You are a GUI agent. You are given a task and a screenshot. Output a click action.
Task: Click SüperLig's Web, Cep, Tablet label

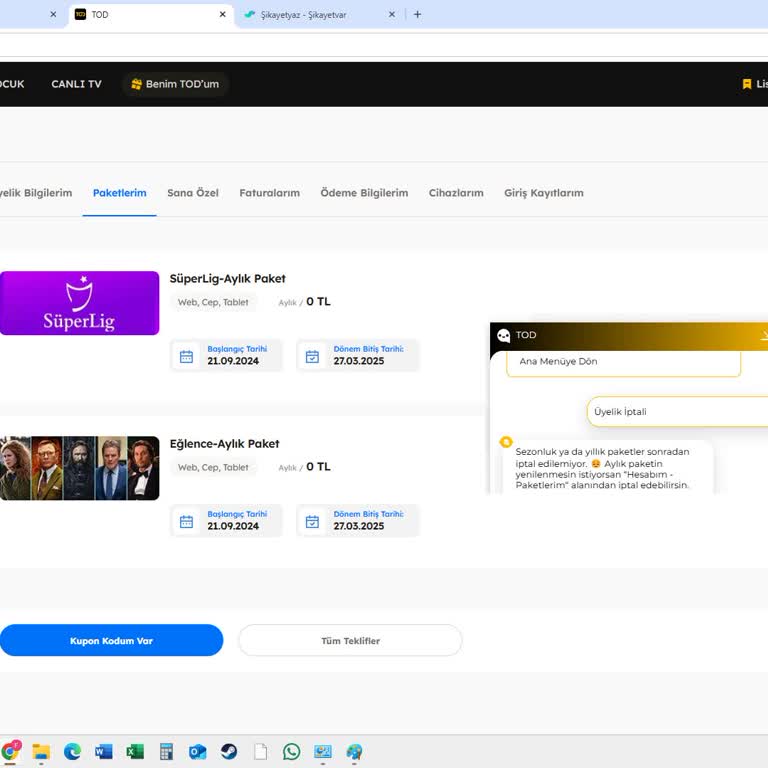pos(213,302)
